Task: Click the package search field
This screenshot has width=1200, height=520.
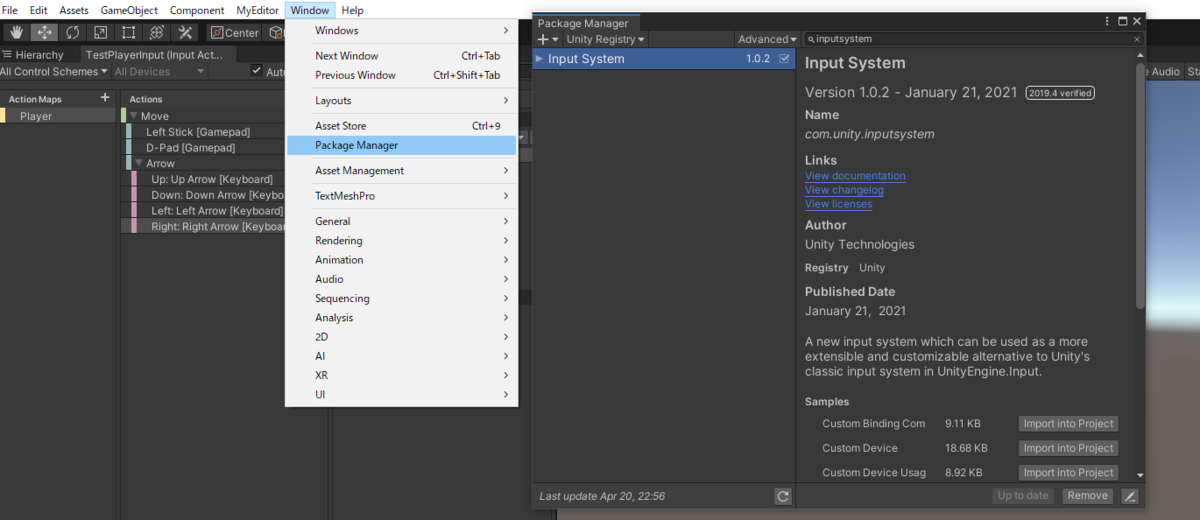Action: click(974, 39)
